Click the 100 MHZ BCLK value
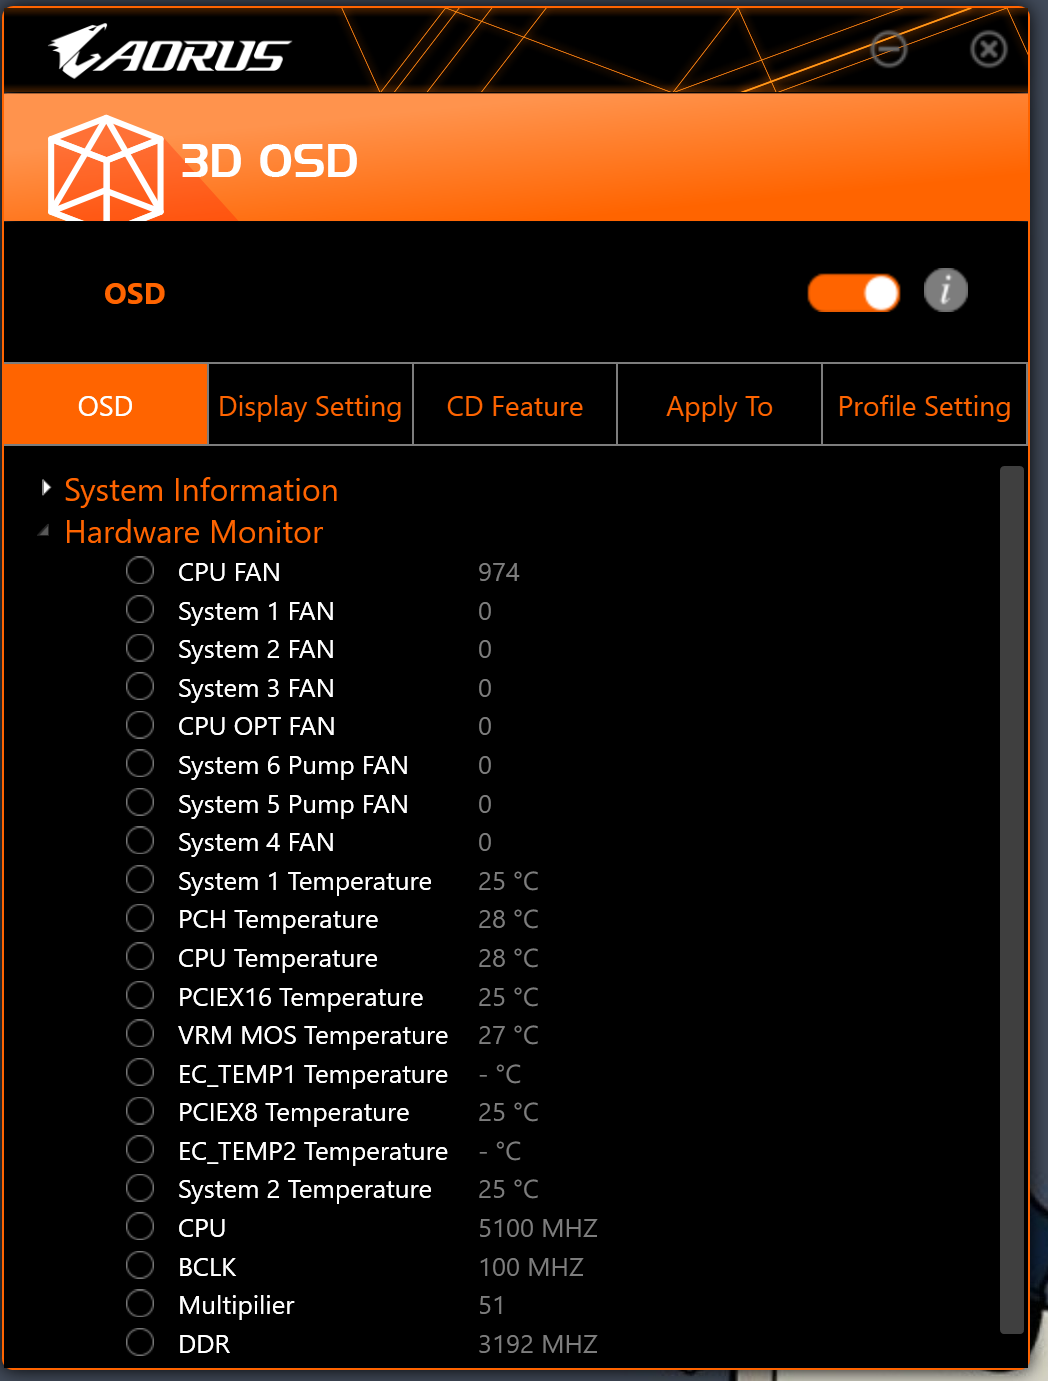This screenshot has height=1381, width=1048. pyautogui.click(x=531, y=1267)
